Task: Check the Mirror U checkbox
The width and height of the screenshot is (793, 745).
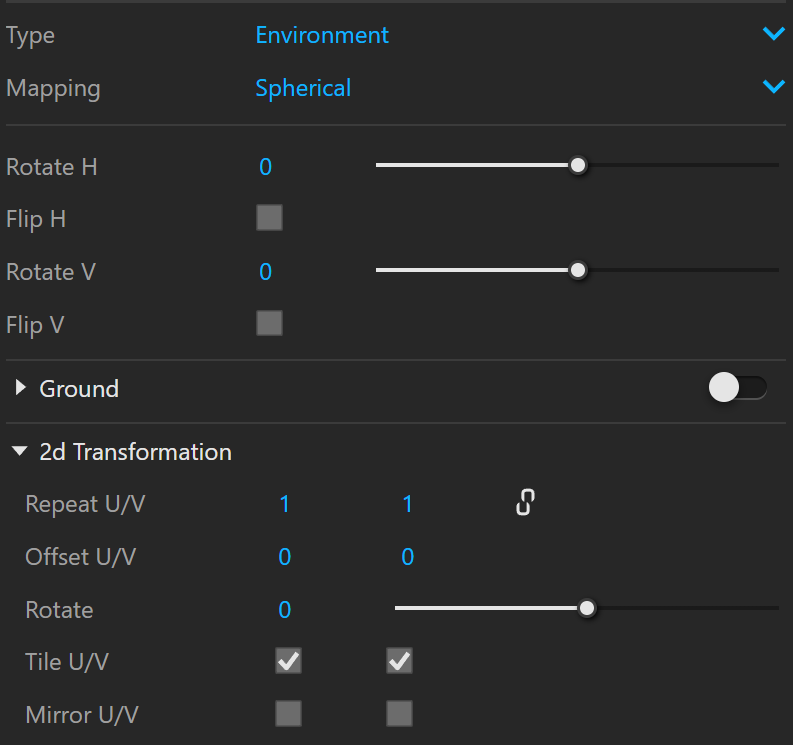Action: (x=288, y=714)
